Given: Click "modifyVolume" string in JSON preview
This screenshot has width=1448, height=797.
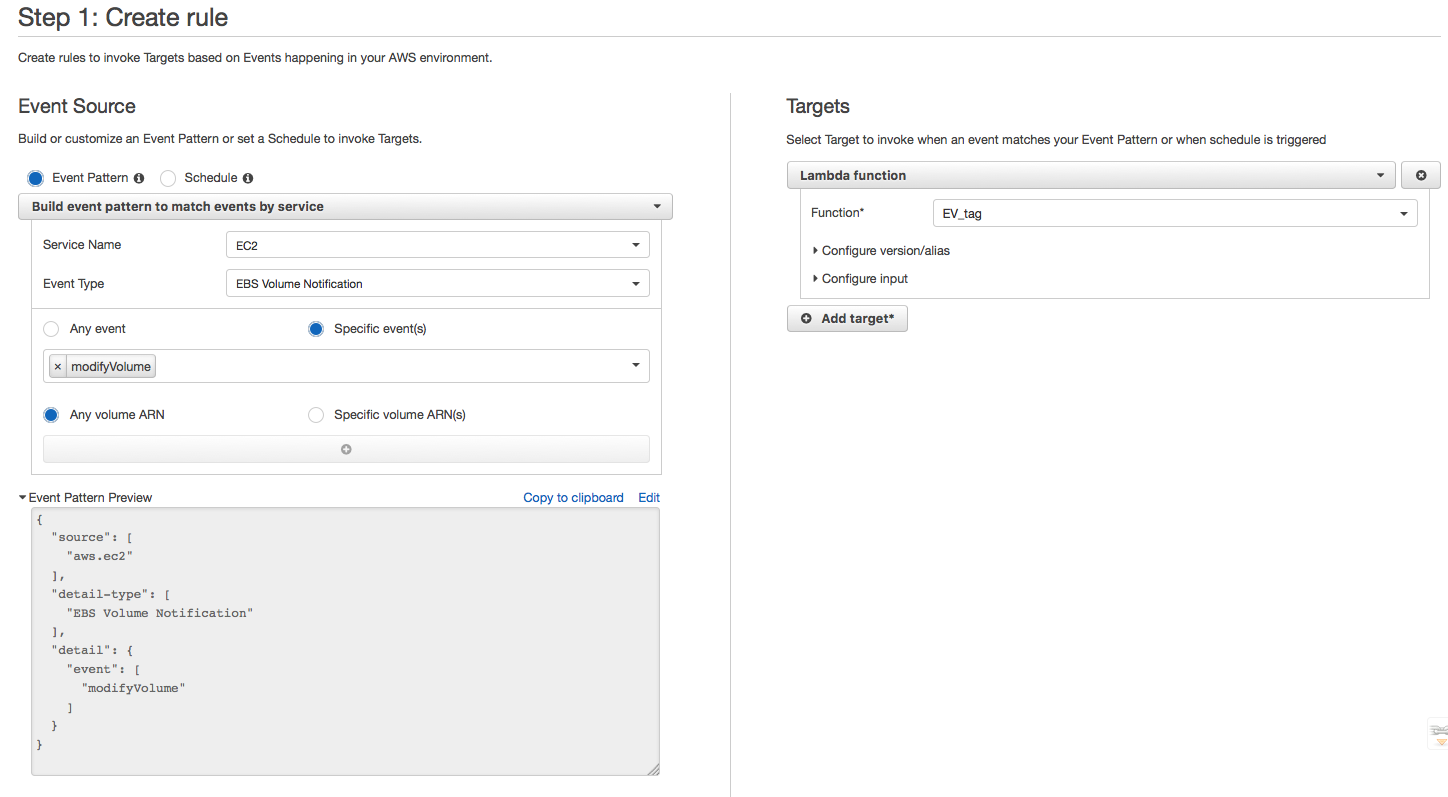Looking at the screenshot, I should (x=134, y=689).
